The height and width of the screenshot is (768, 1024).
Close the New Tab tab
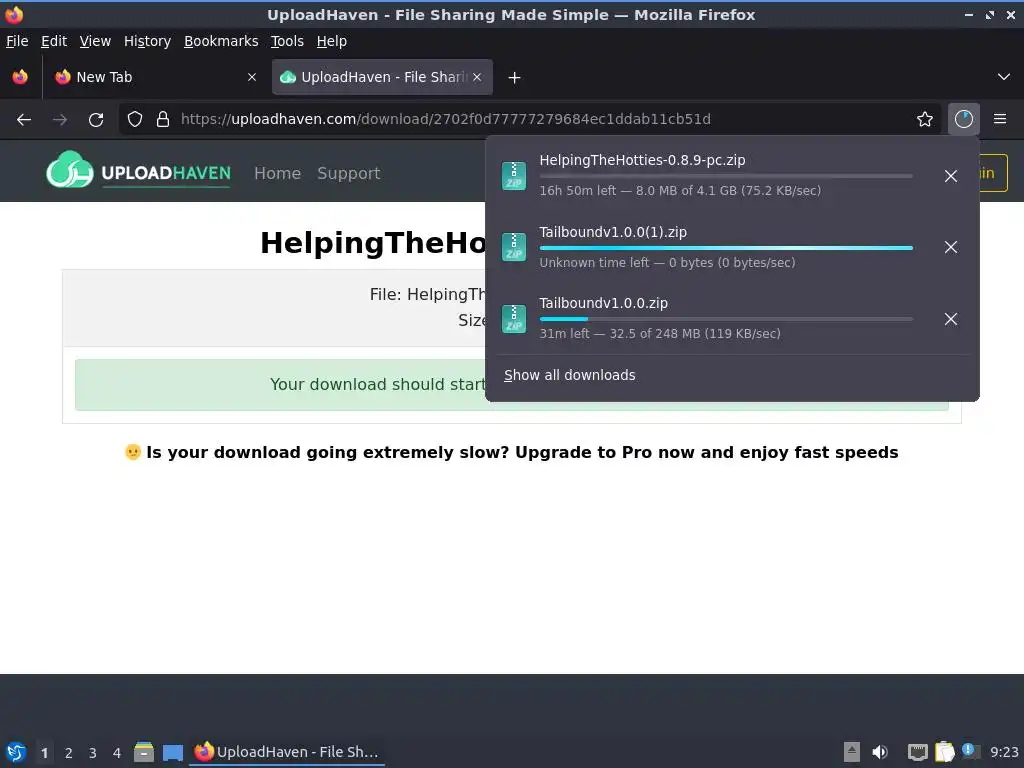point(251,77)
